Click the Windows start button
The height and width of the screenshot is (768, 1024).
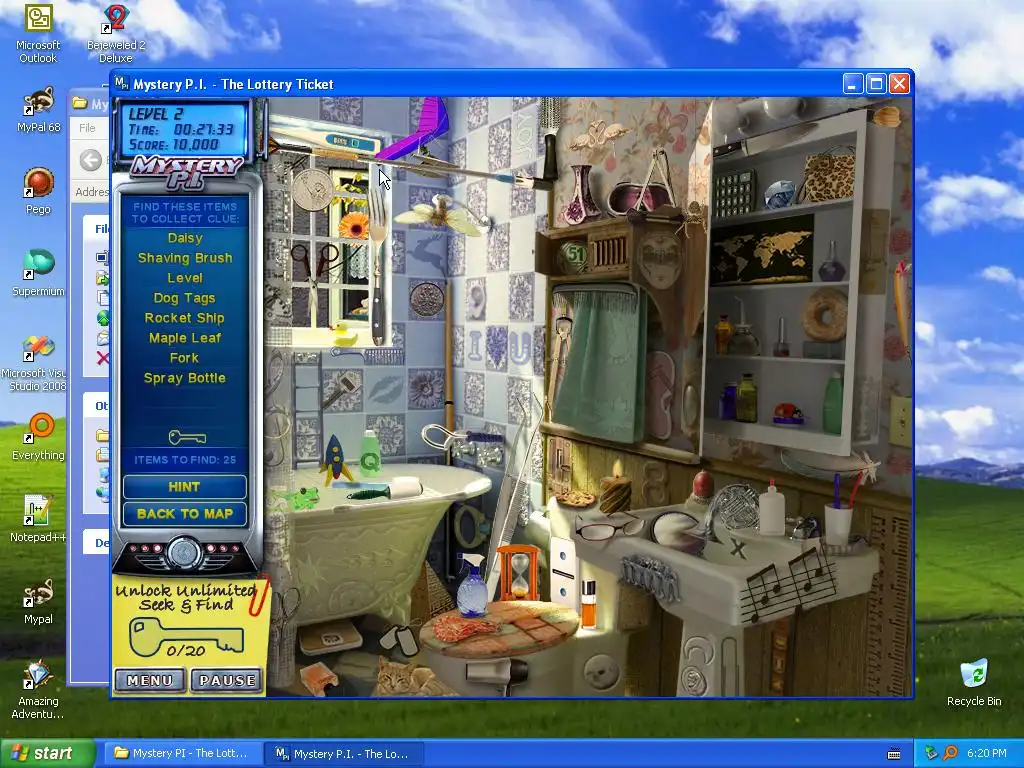[x=48, y=753]
